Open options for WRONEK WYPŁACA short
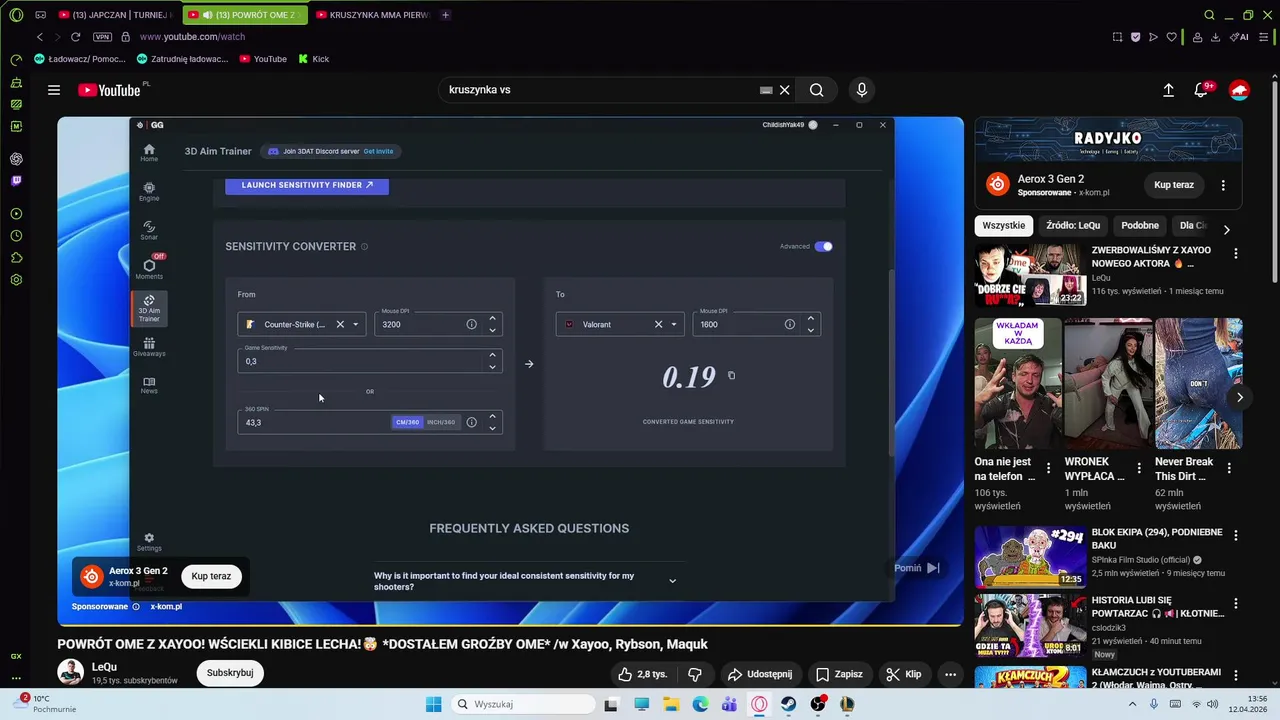1280x720 pixels. [1138, 468]
